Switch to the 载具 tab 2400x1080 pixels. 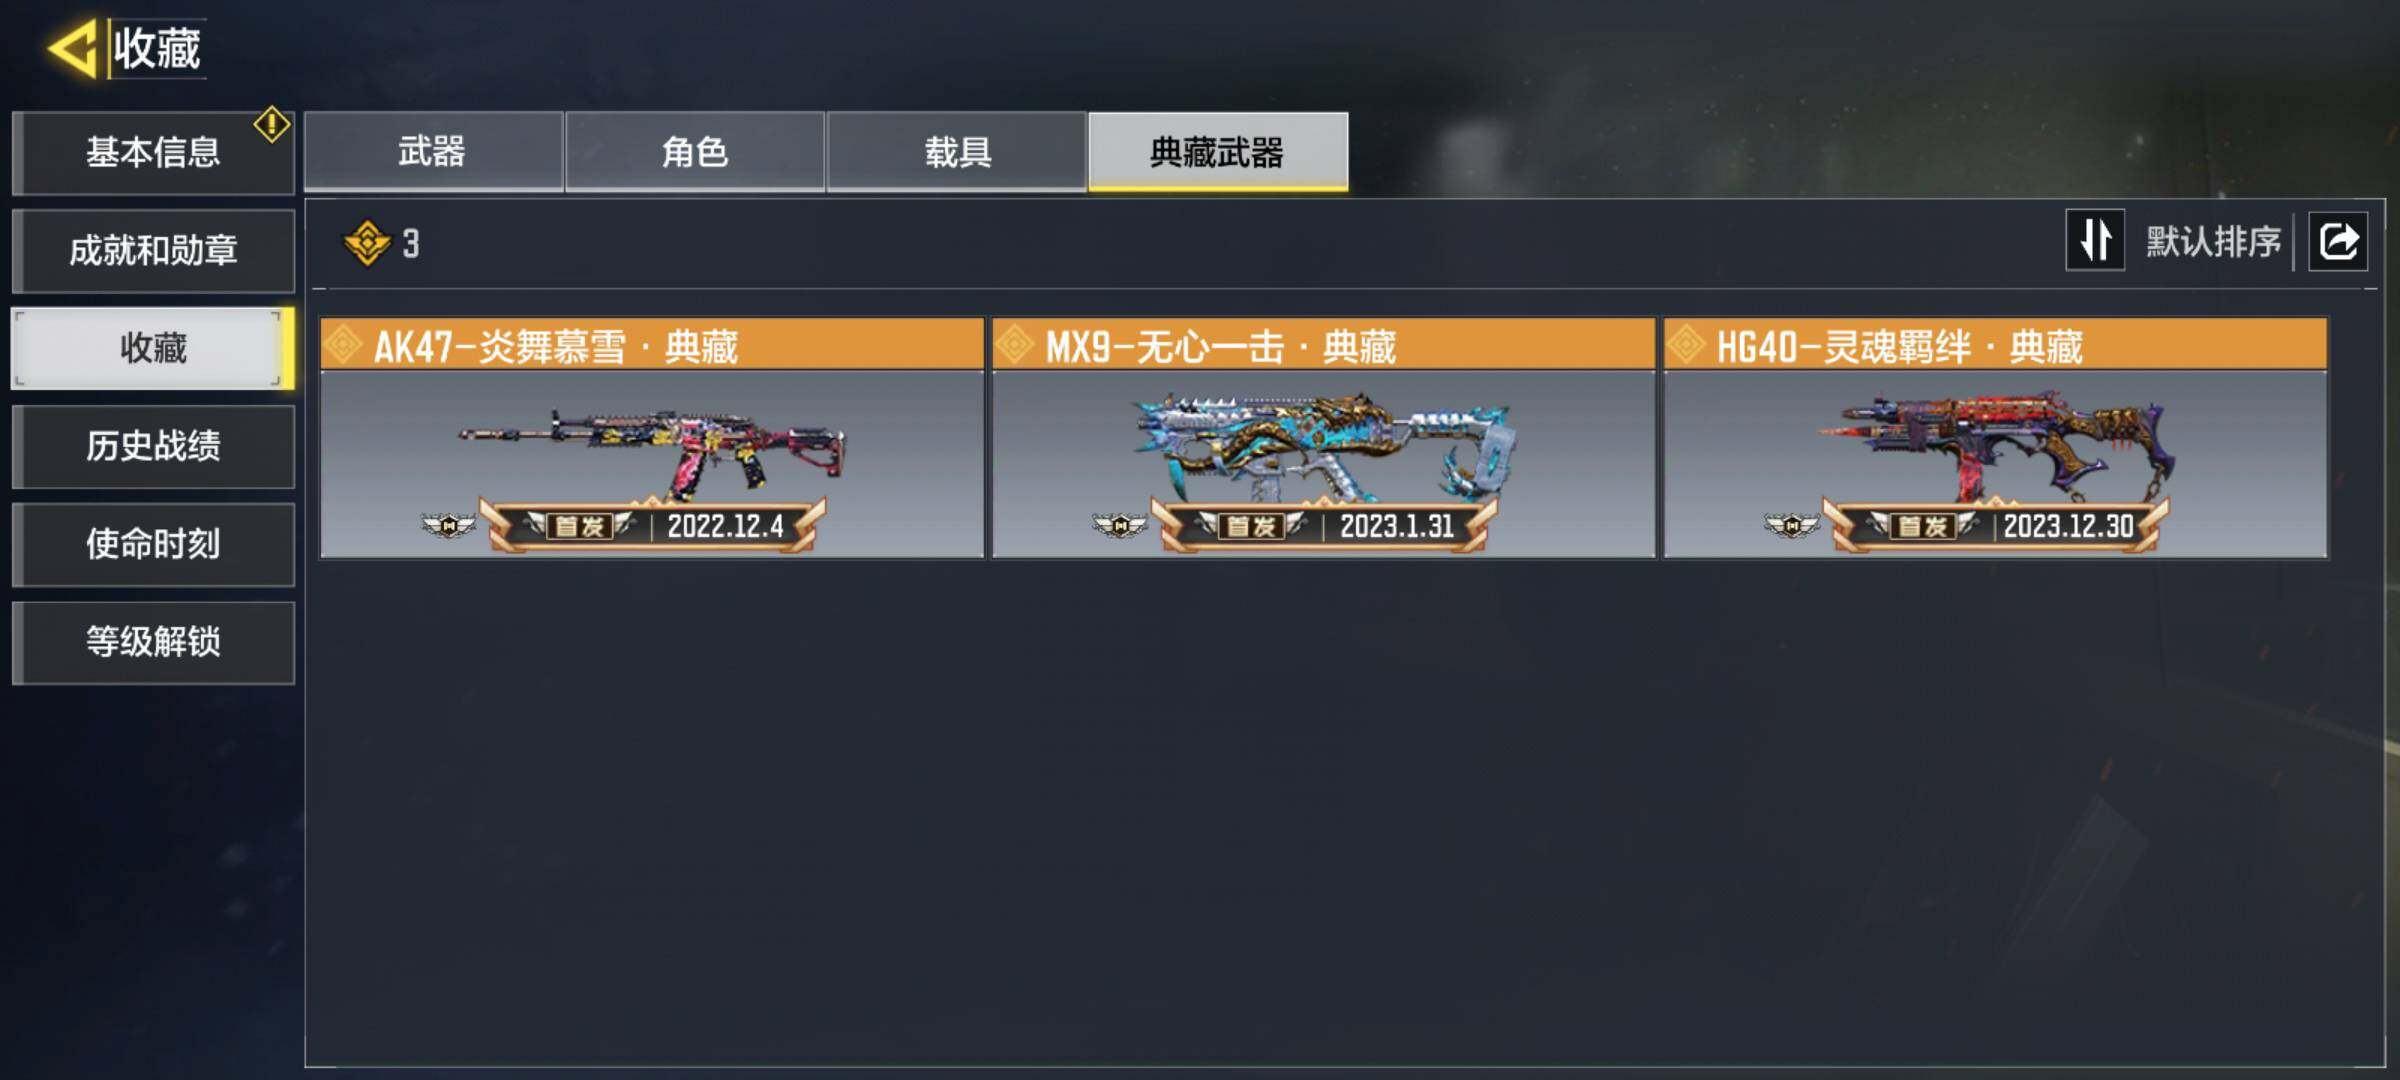click(957, 151)
